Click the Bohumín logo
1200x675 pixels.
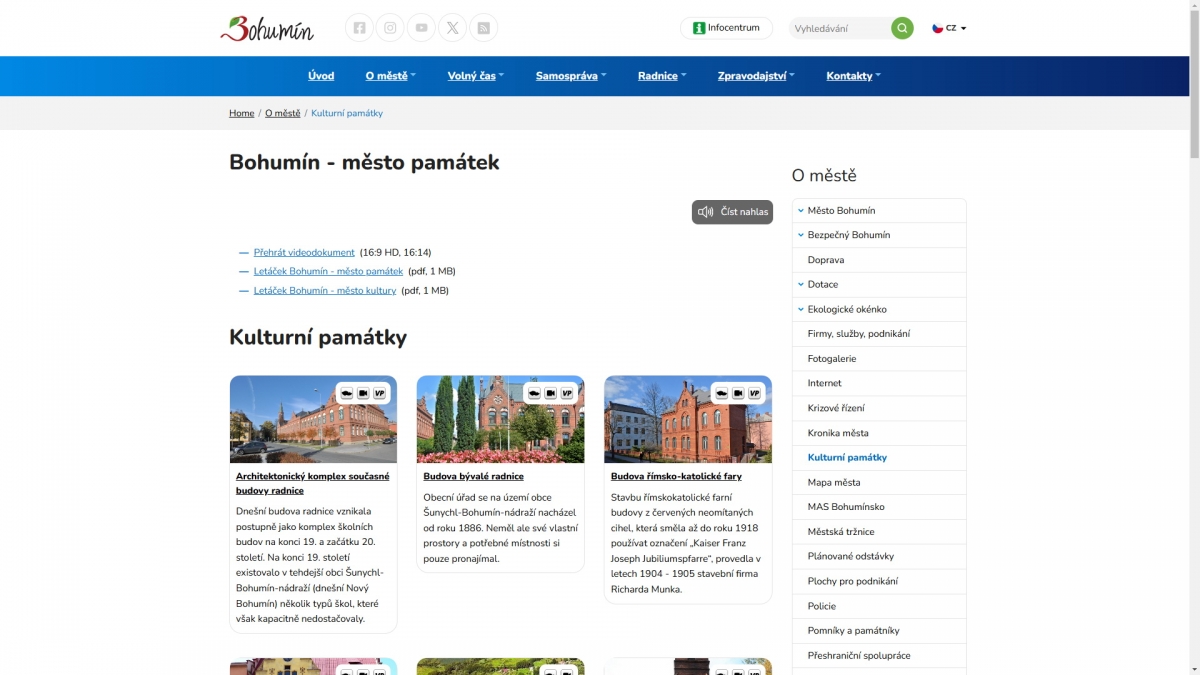267,28
